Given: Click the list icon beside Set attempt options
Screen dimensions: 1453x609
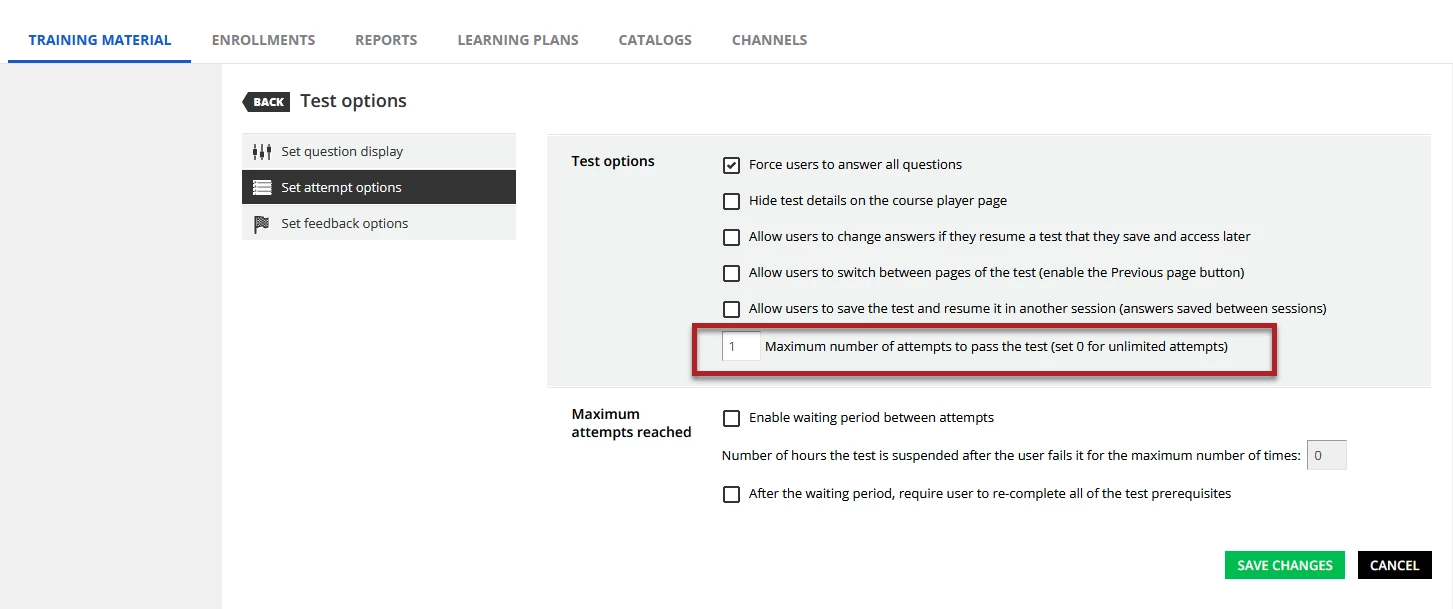Looking at the screenshot, I should point(262,188).
